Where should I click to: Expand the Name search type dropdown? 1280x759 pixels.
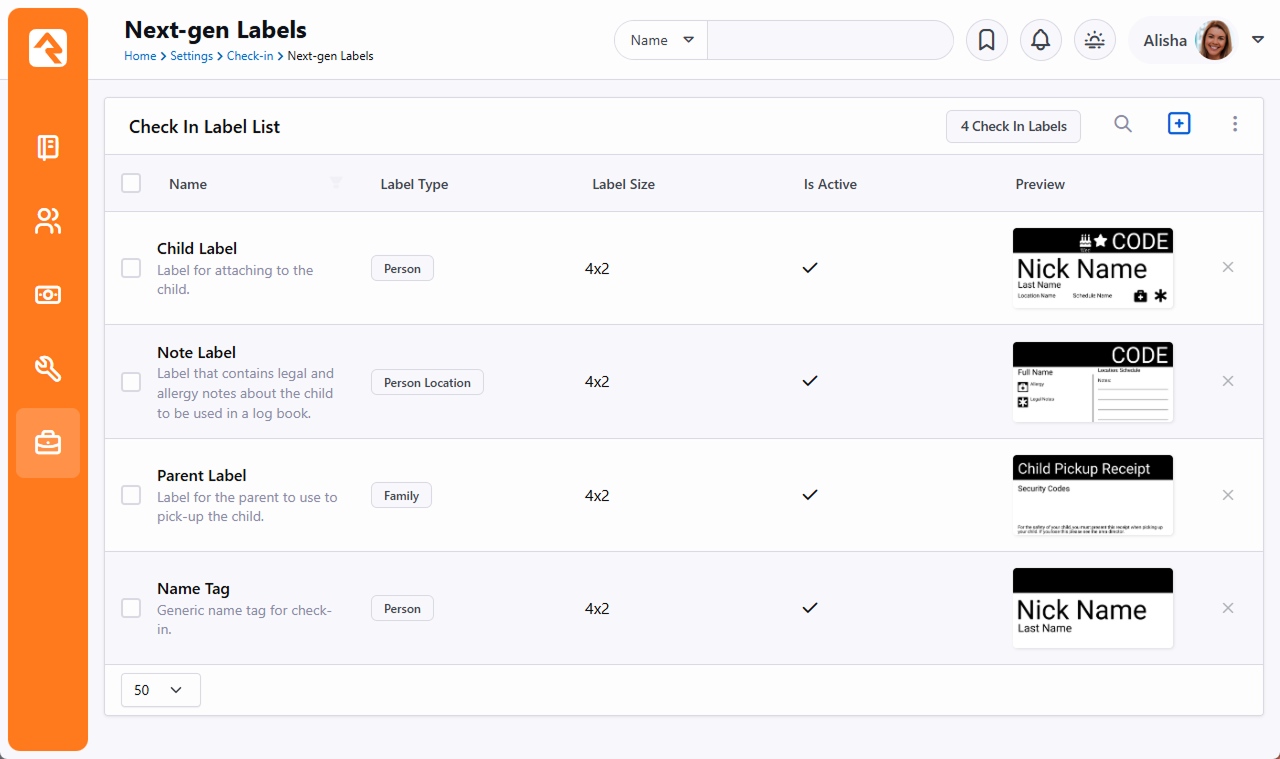click(661, 40)
